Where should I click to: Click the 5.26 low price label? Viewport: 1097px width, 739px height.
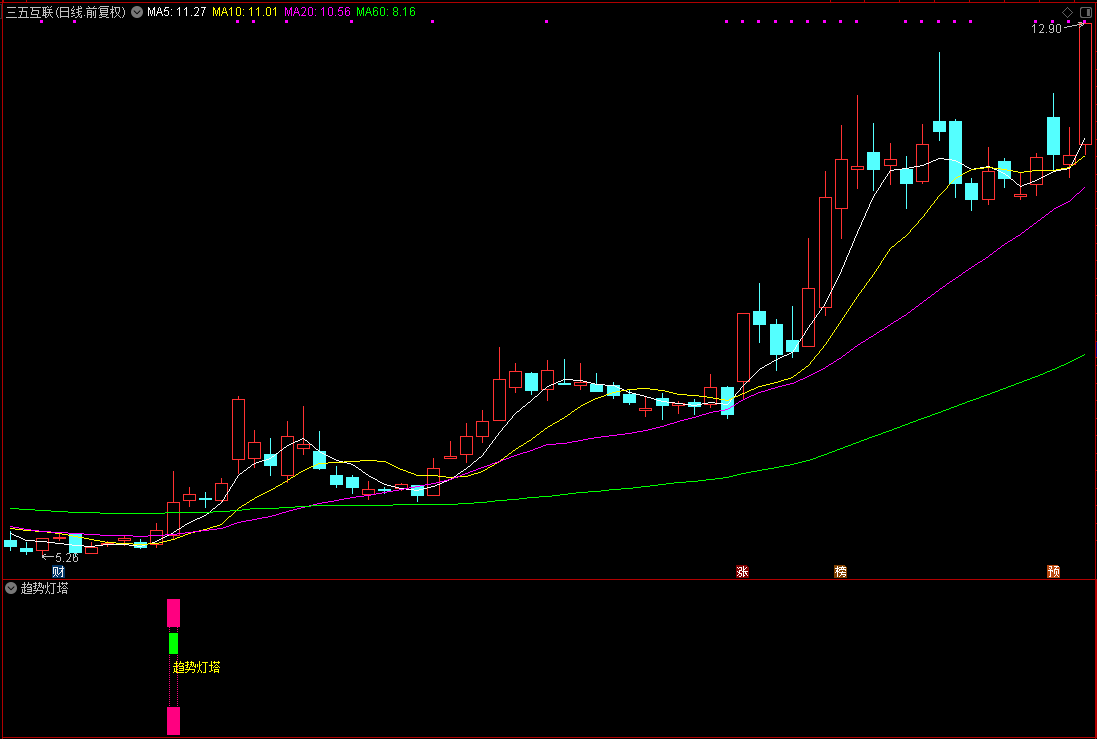coord(66,558)
